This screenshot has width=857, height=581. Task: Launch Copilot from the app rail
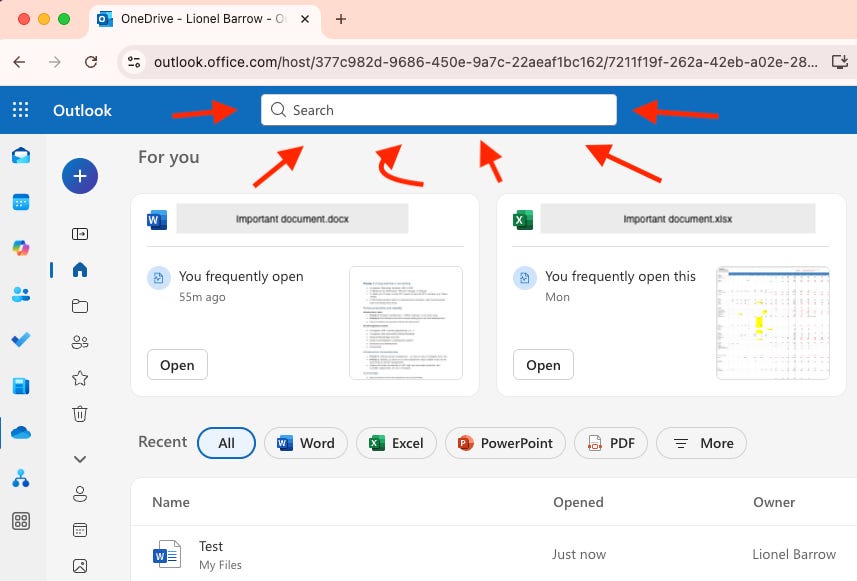pos(21,249)
